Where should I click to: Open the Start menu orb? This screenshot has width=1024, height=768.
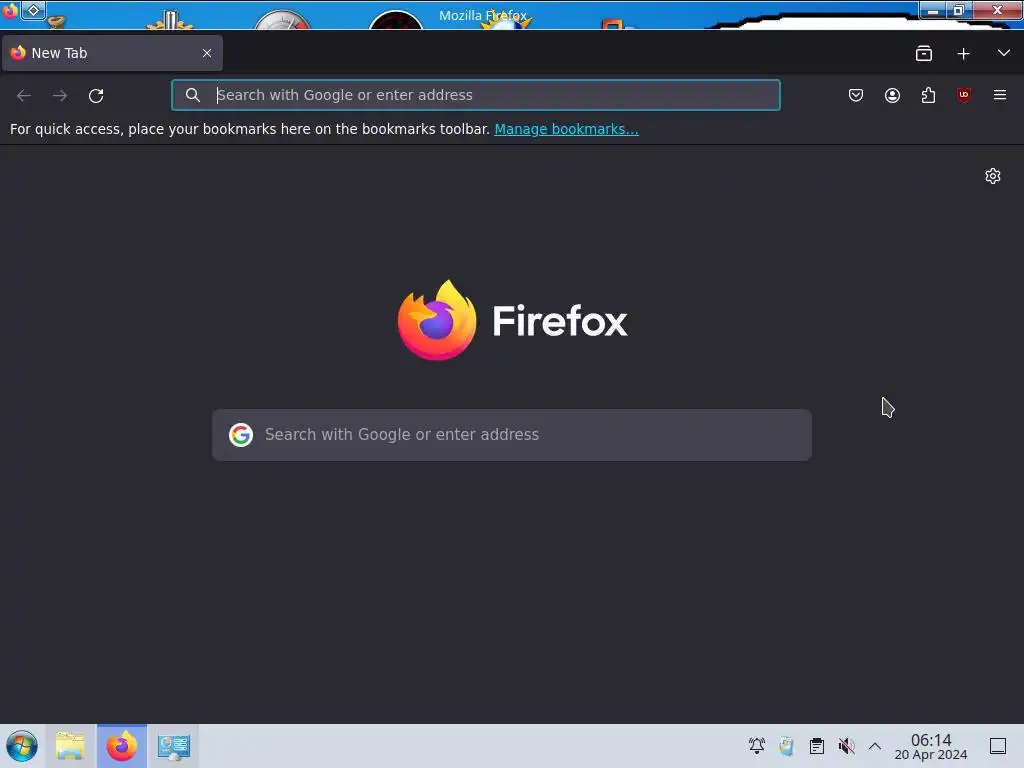[x=22, y=746]
